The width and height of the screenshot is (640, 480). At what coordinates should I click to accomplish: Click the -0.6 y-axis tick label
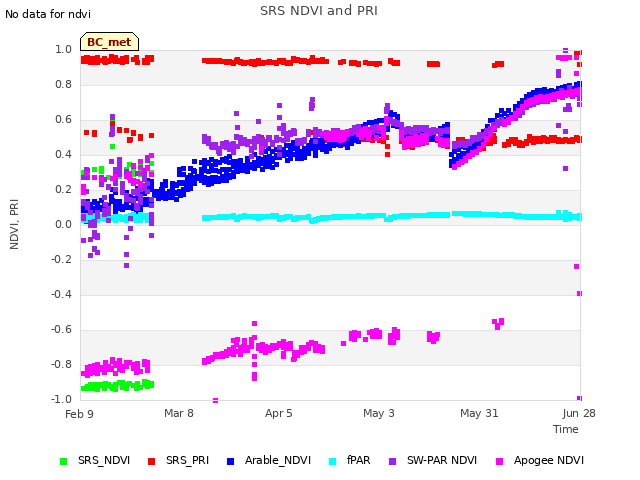[x=61, y=330]
